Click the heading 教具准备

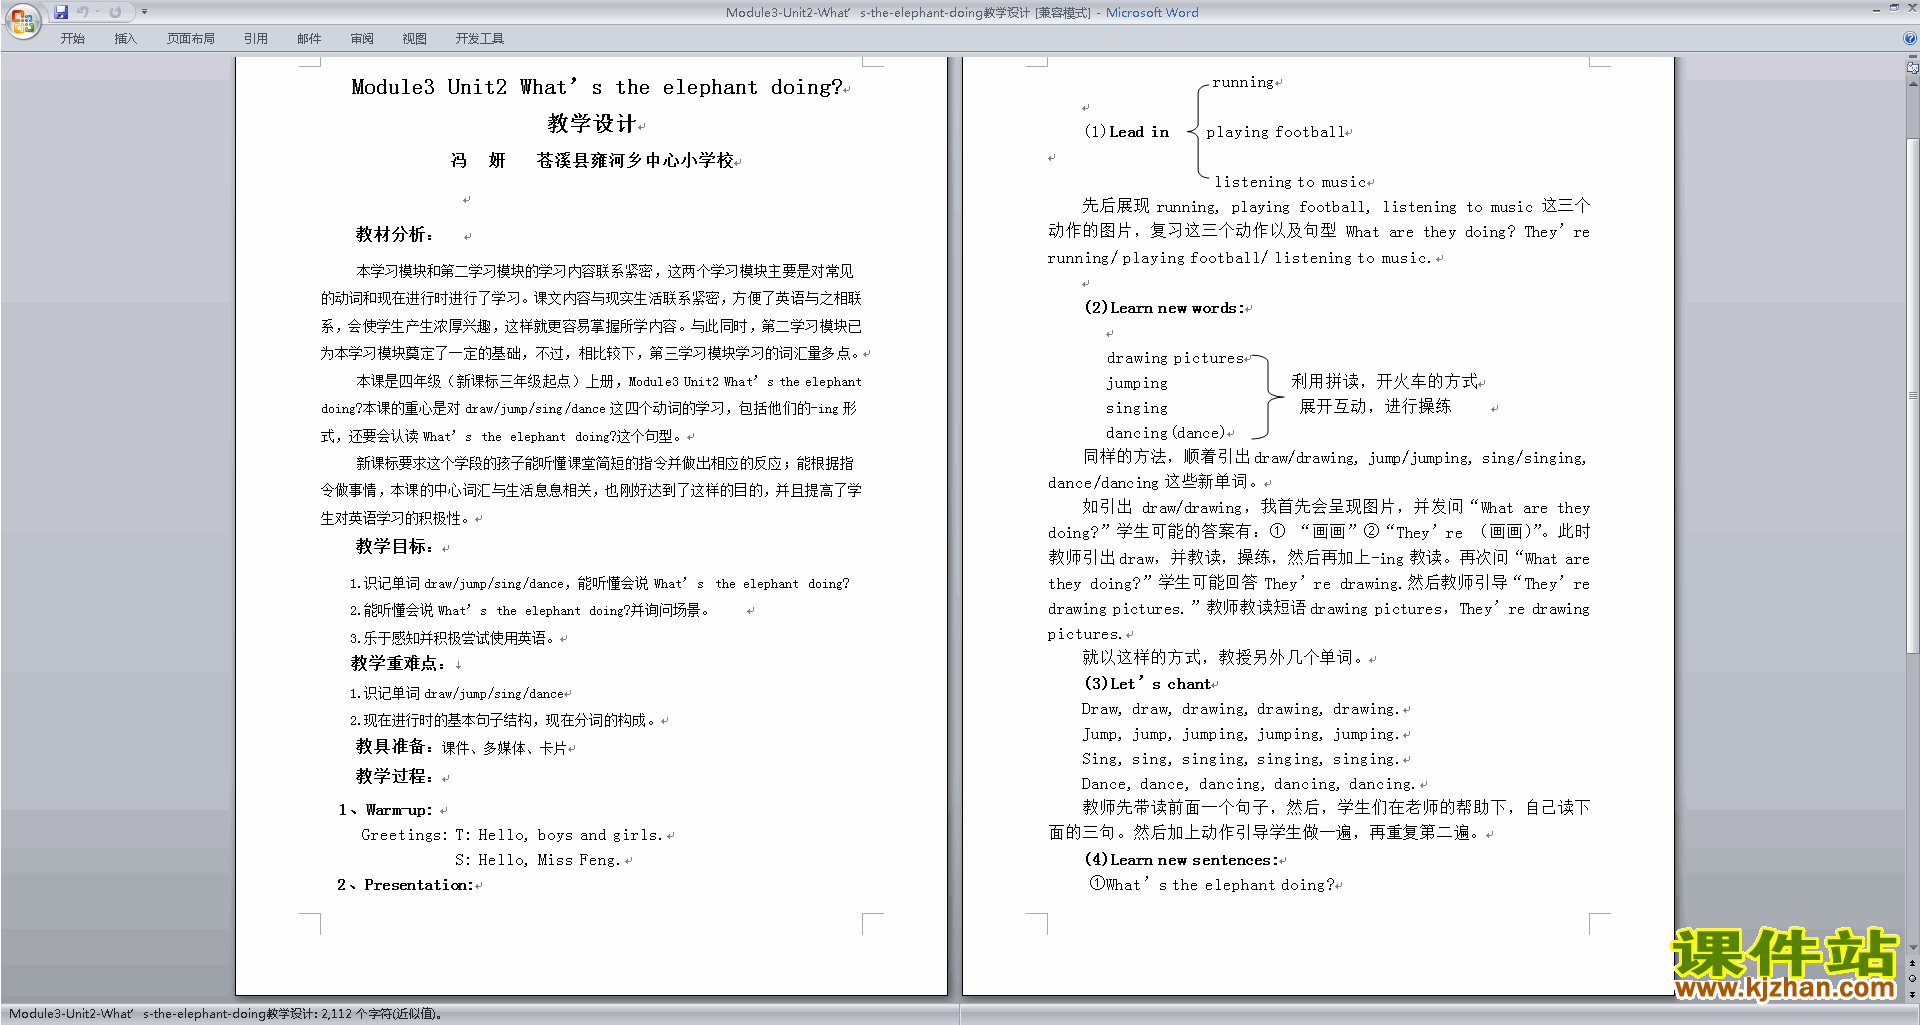[394, 747]
